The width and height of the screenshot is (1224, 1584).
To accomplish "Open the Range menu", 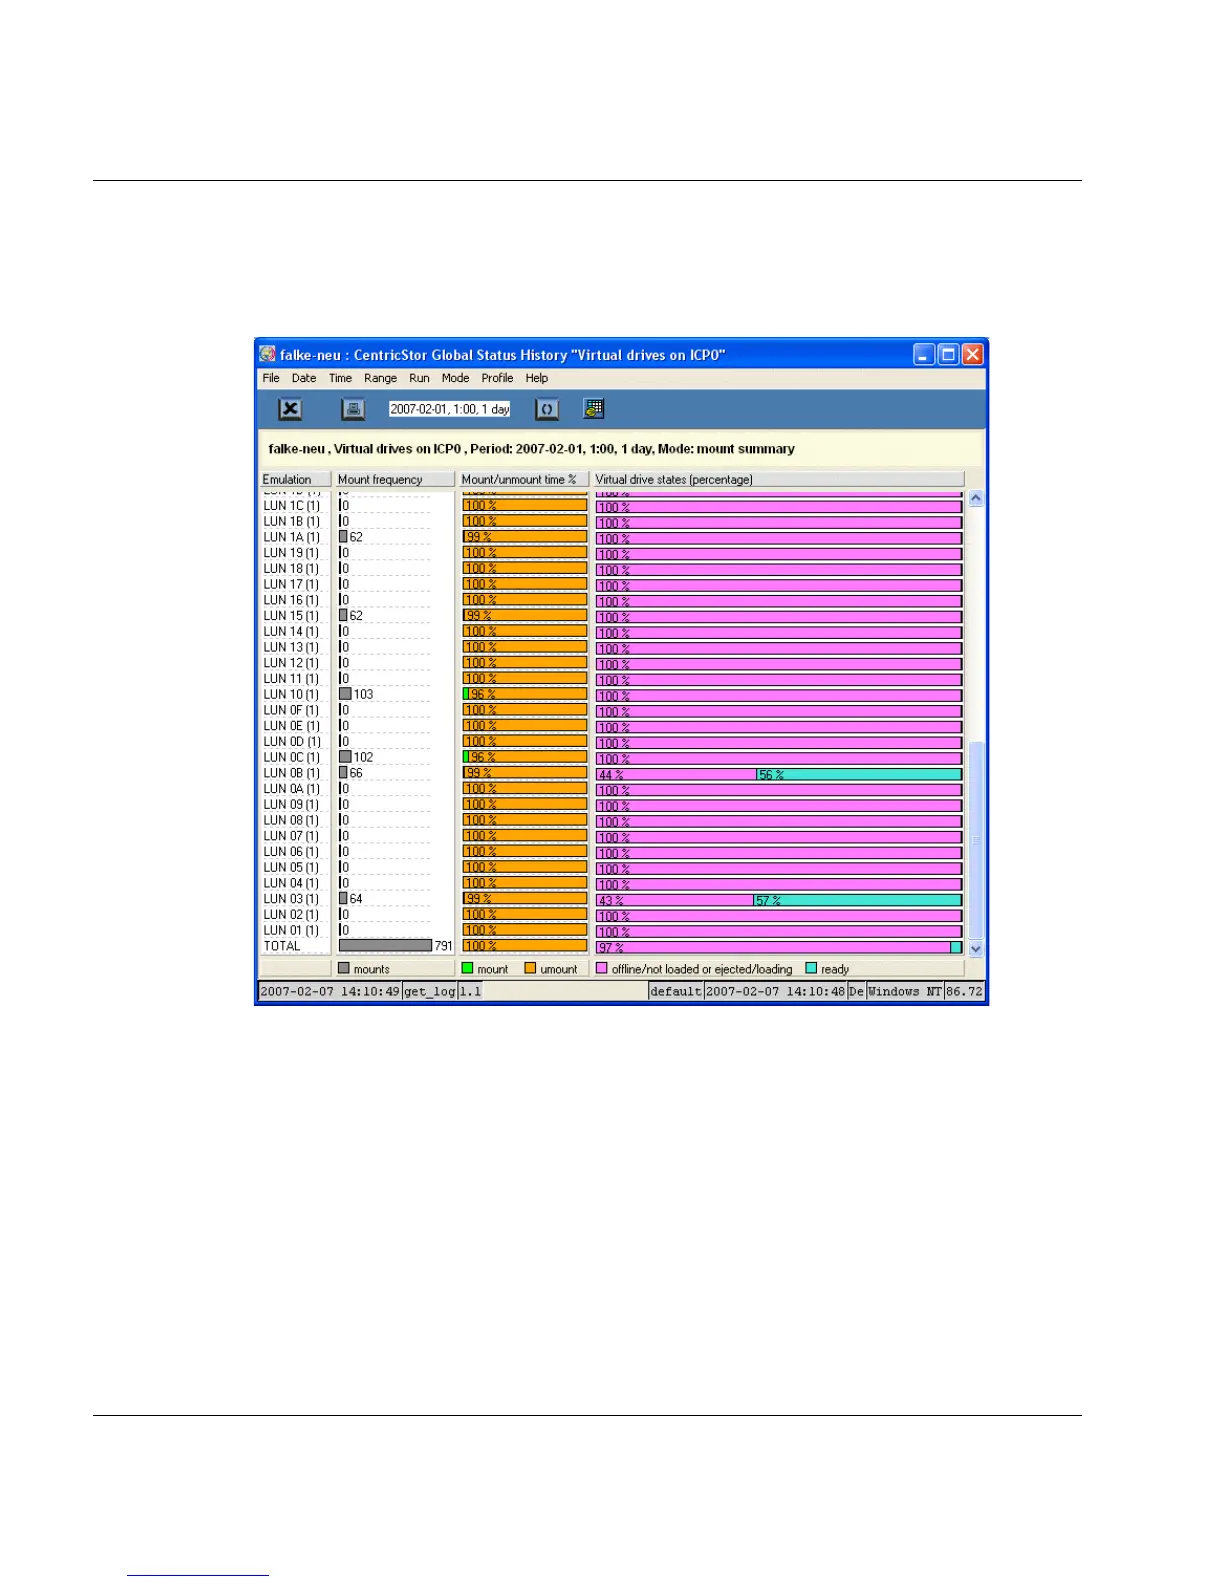I will click(x=380, y=378).
